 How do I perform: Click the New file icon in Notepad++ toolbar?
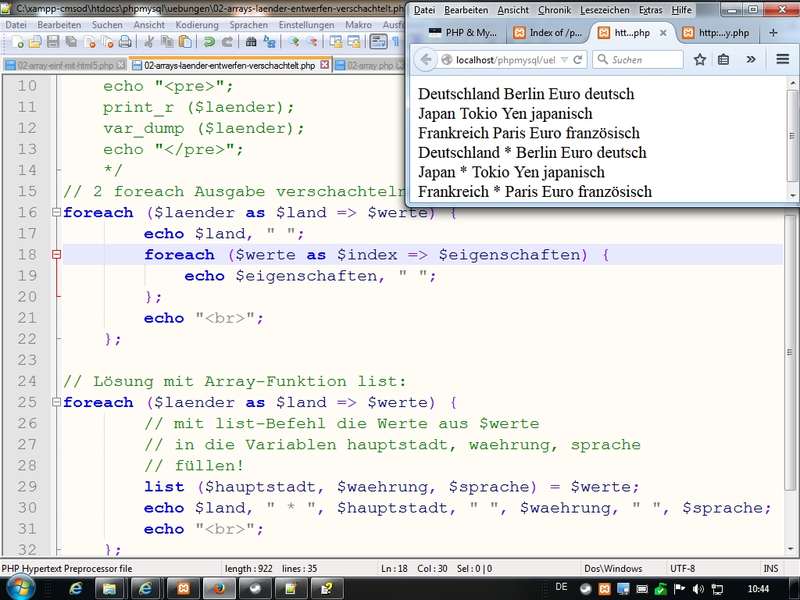pos(17,42)
